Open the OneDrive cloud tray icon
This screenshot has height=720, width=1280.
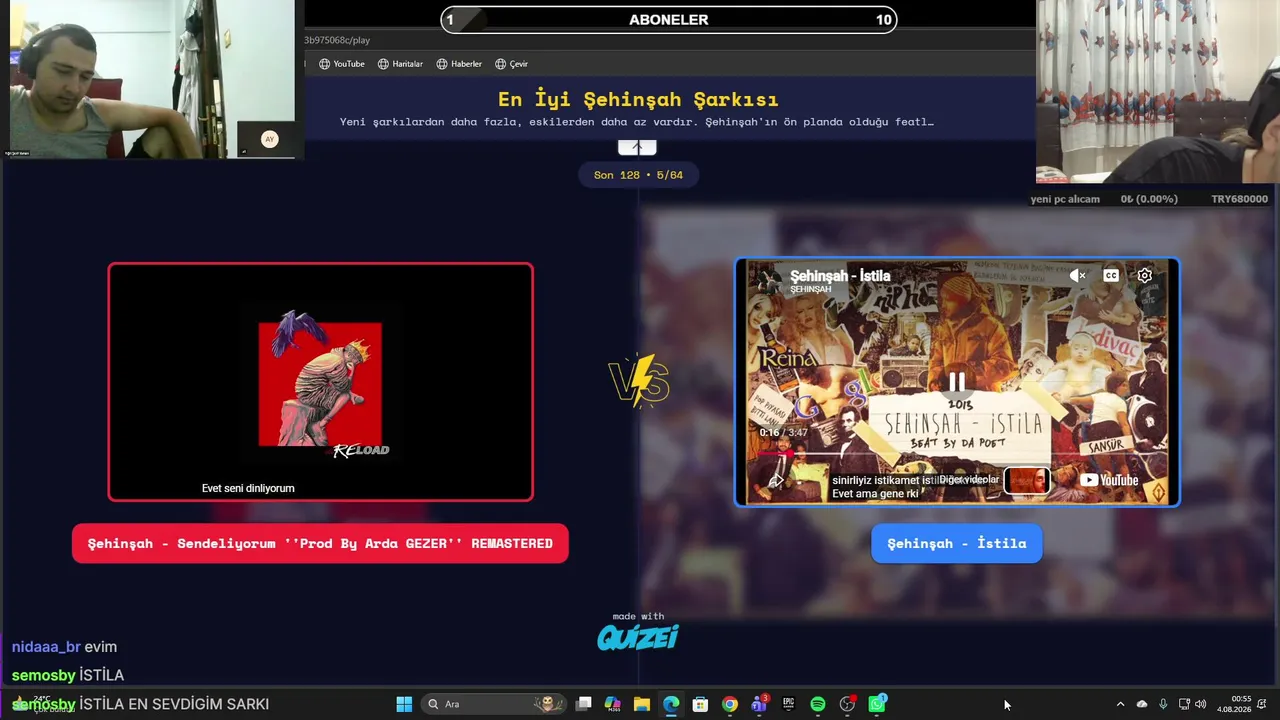tap(1142, 704)
